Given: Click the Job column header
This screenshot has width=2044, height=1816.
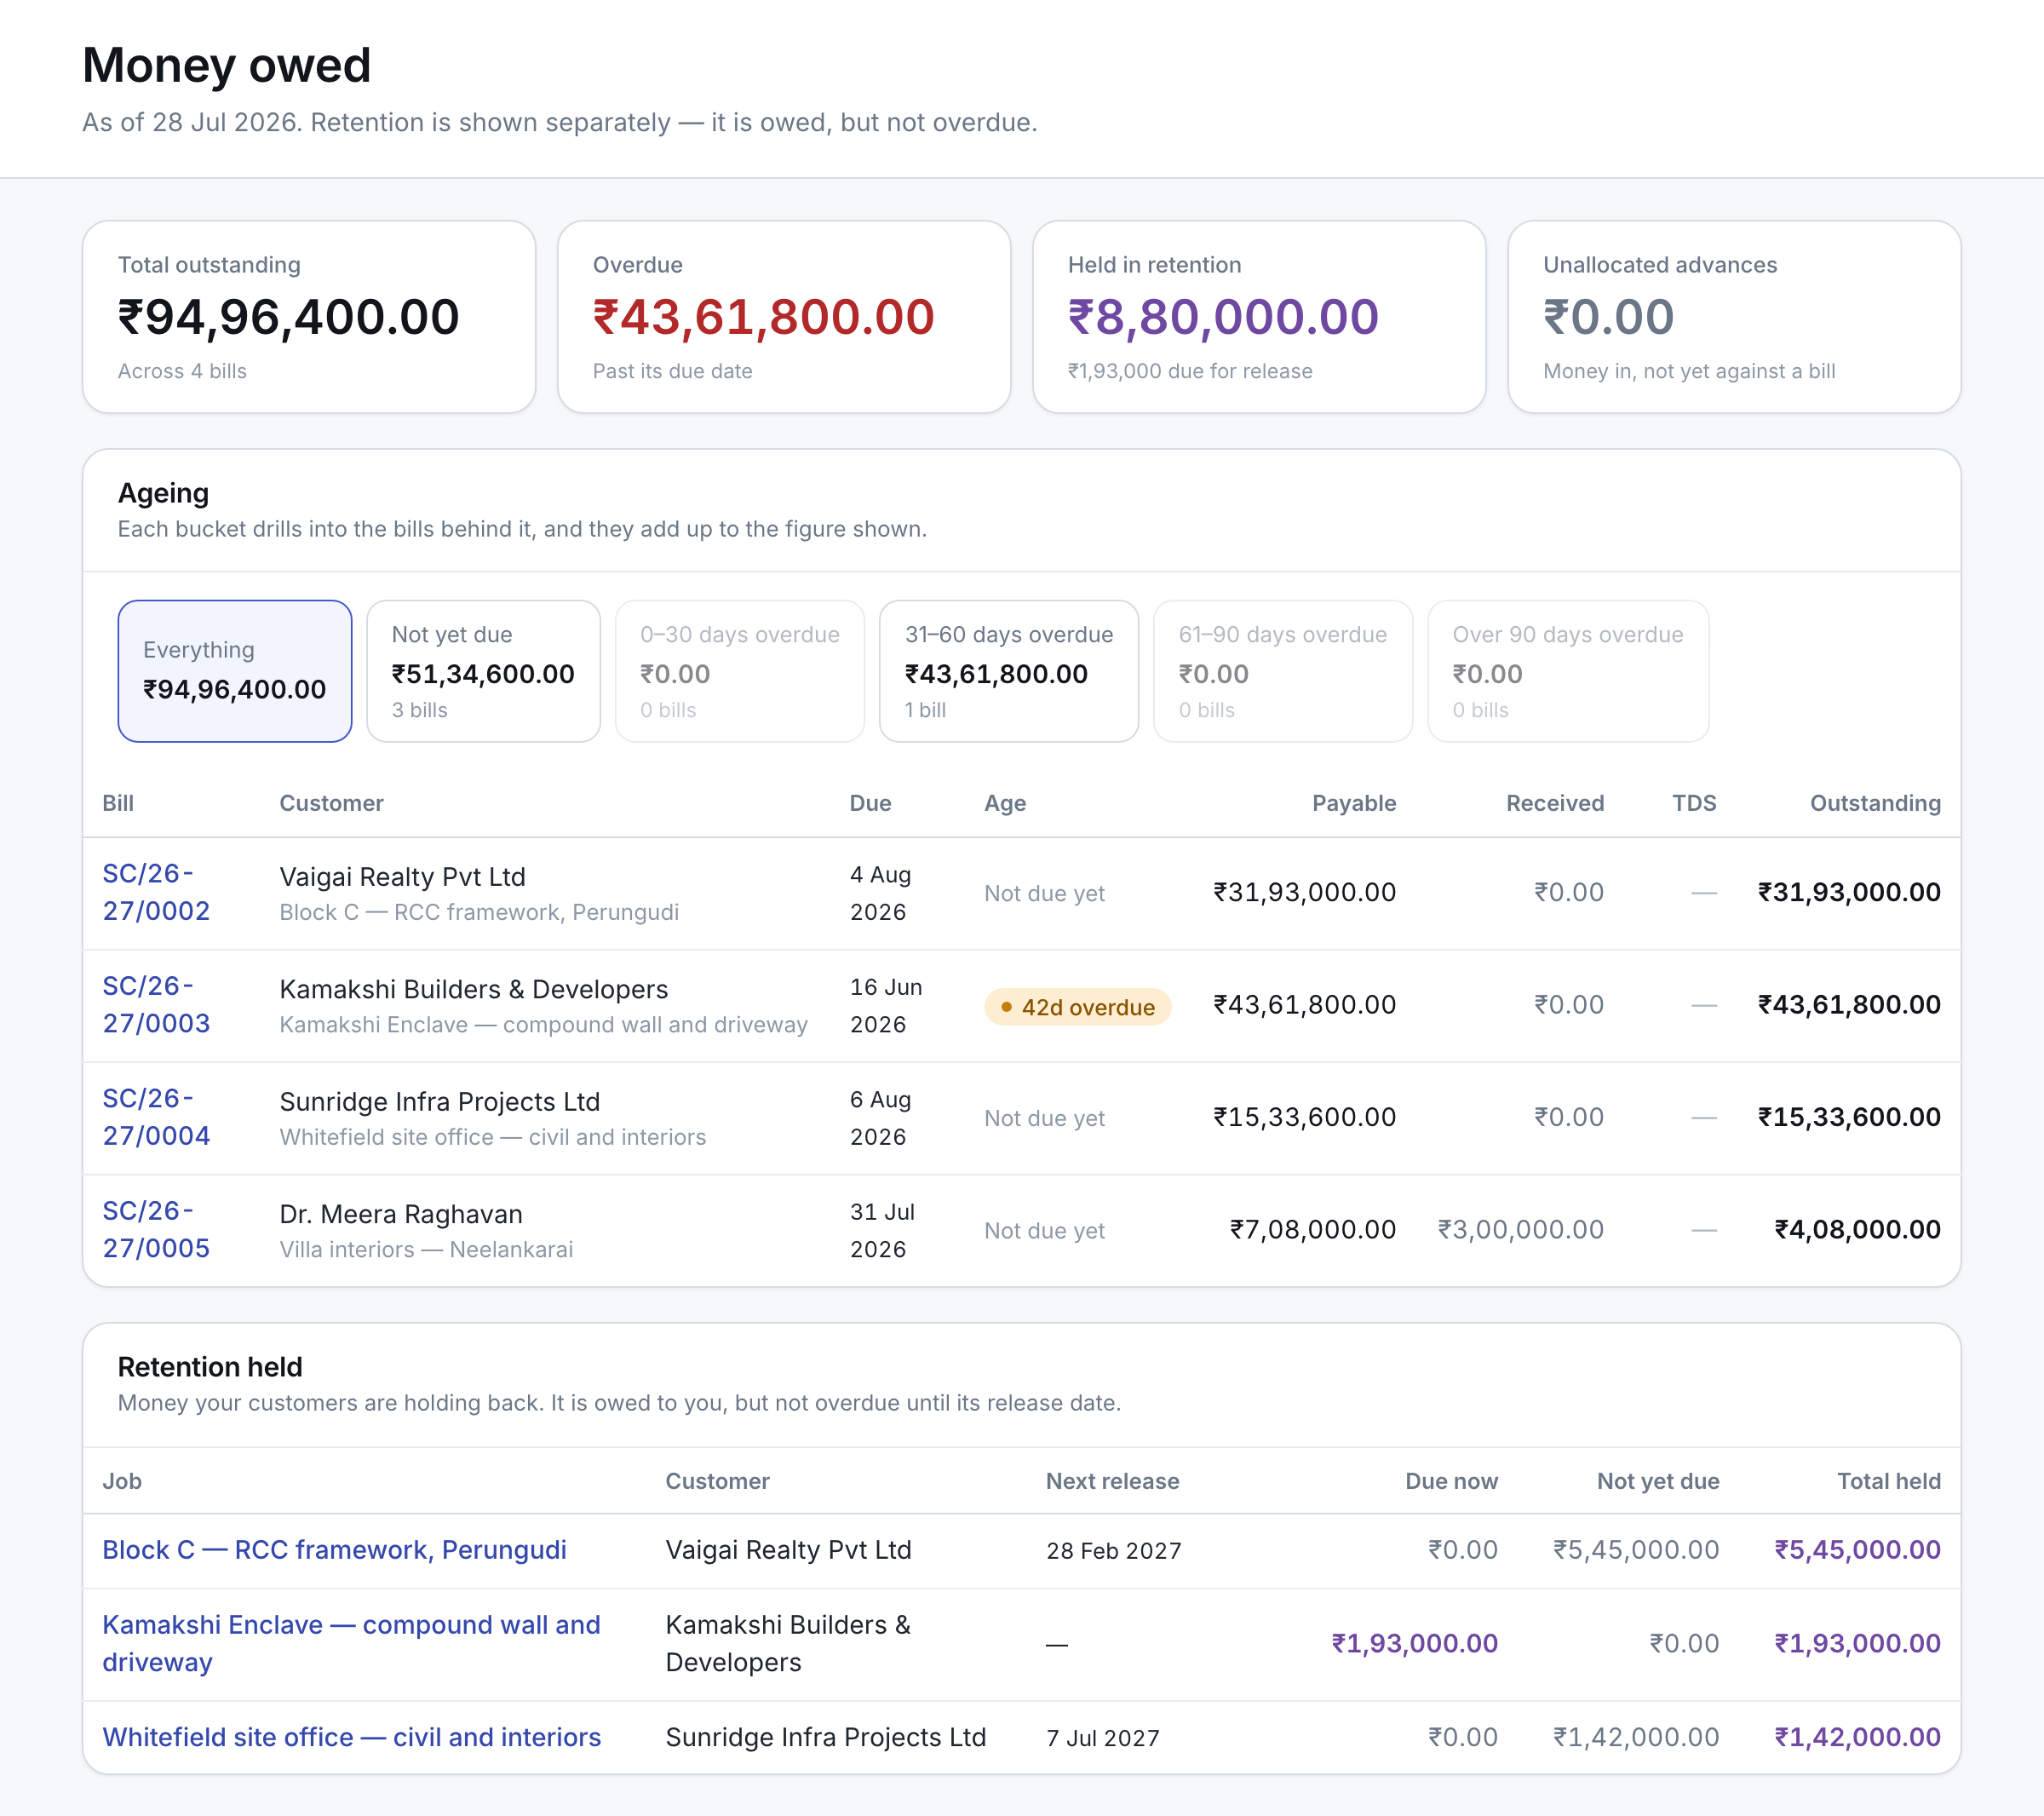Looking at the screenshot, I should 122,1481.
